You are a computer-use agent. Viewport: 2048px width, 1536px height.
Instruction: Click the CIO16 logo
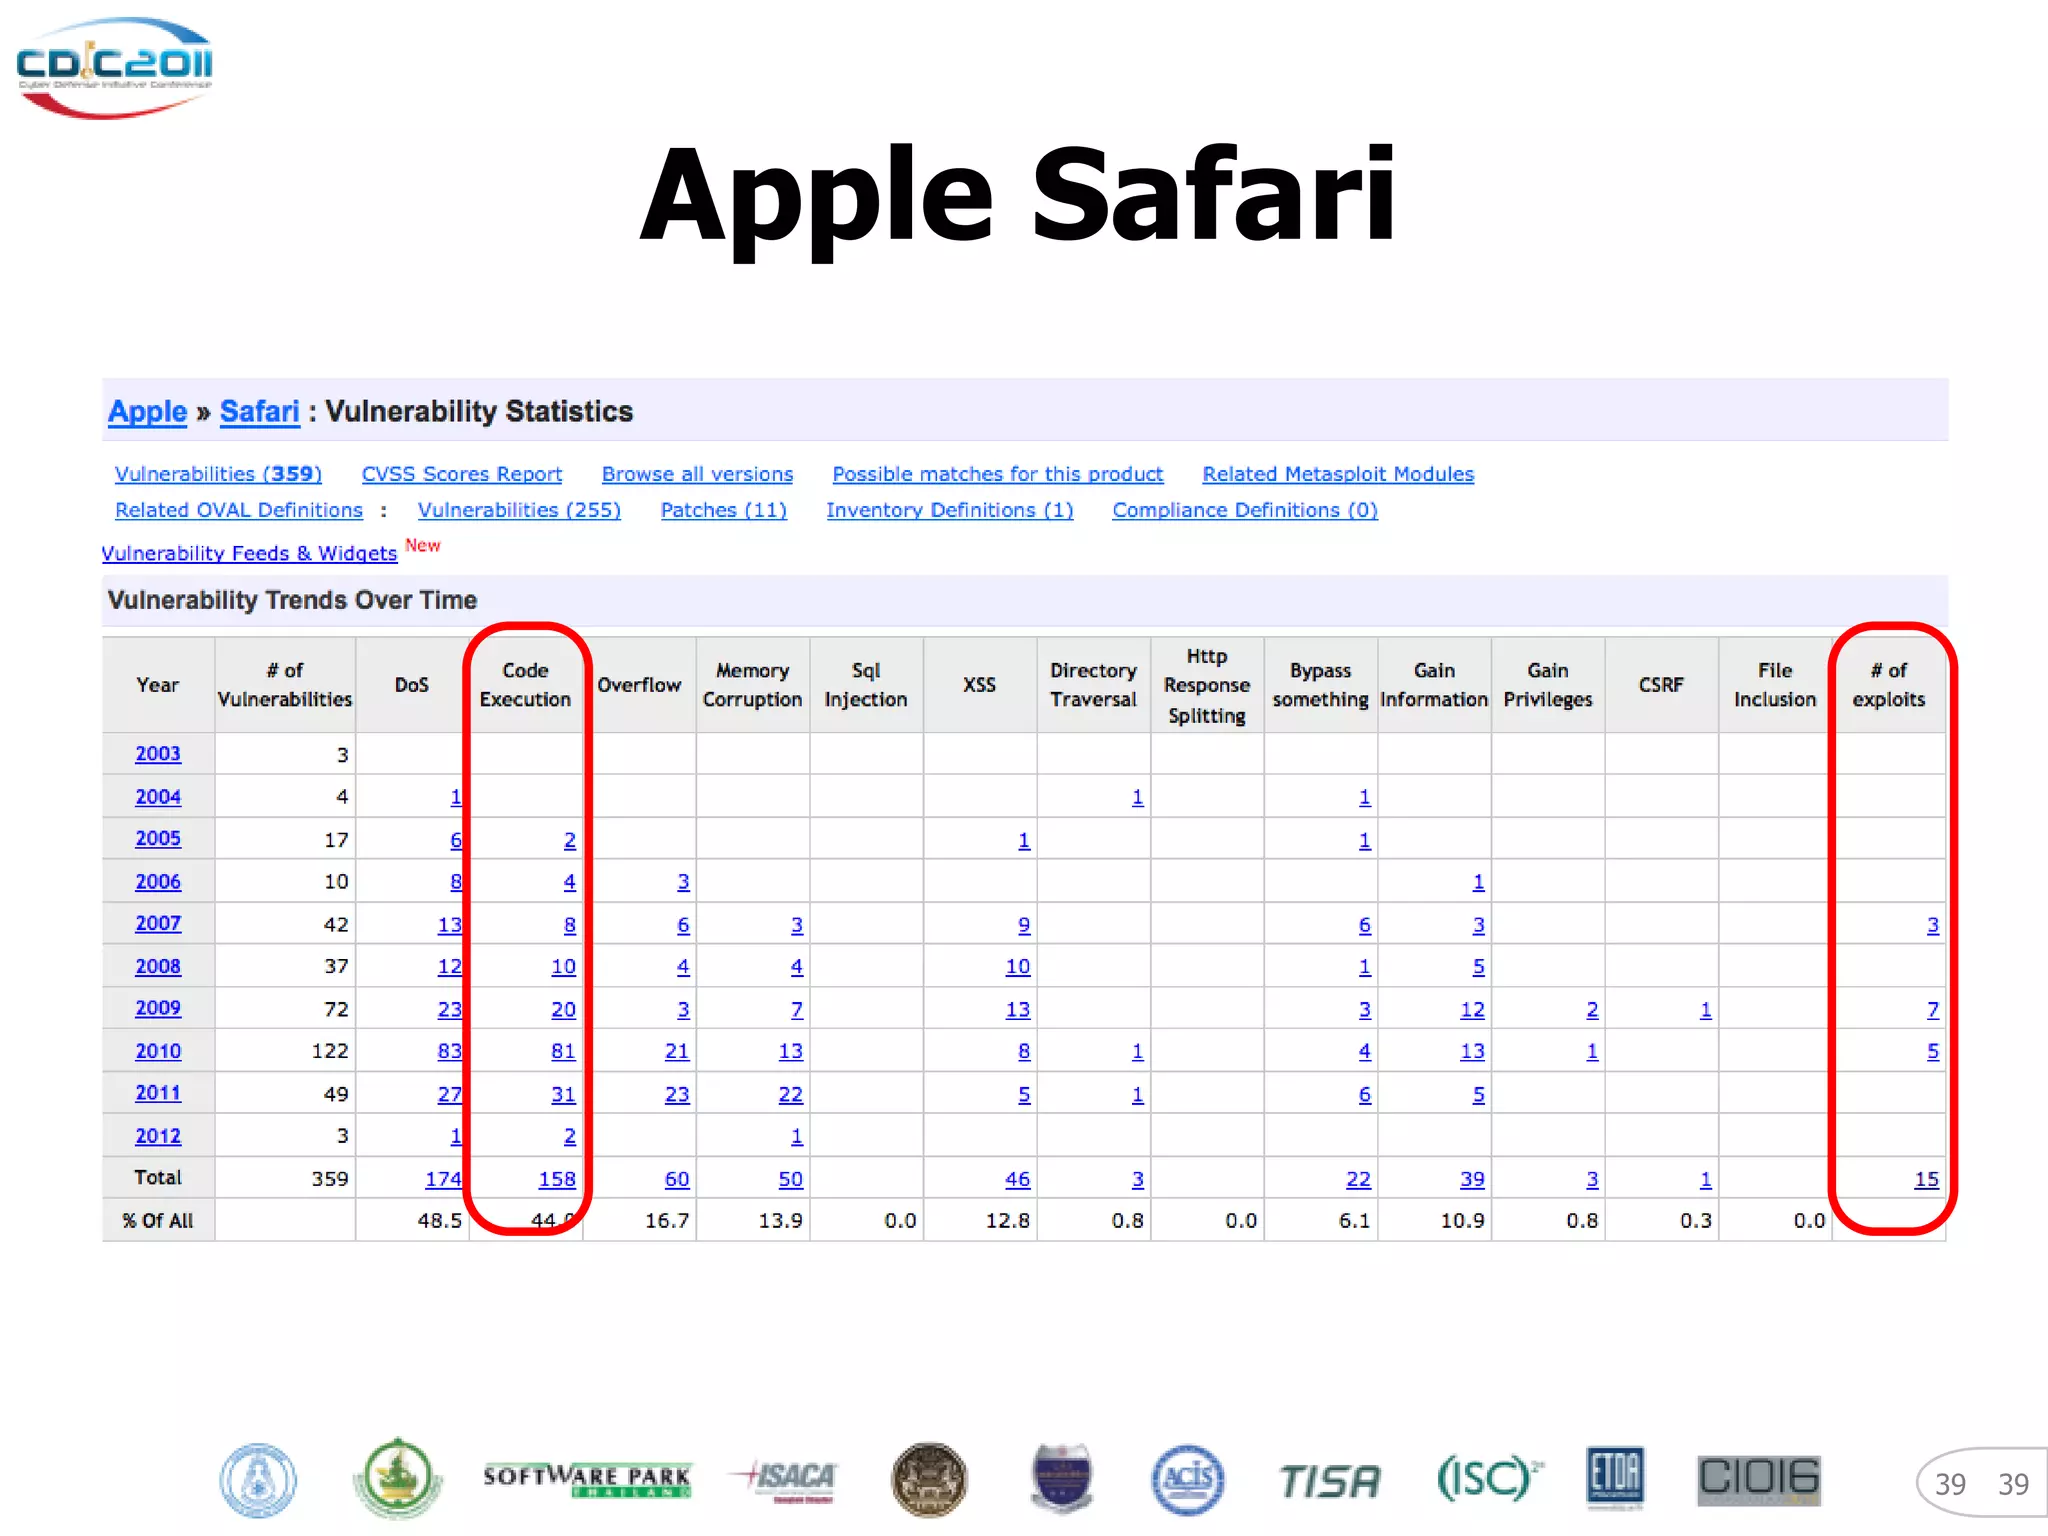(1759, 1480)
